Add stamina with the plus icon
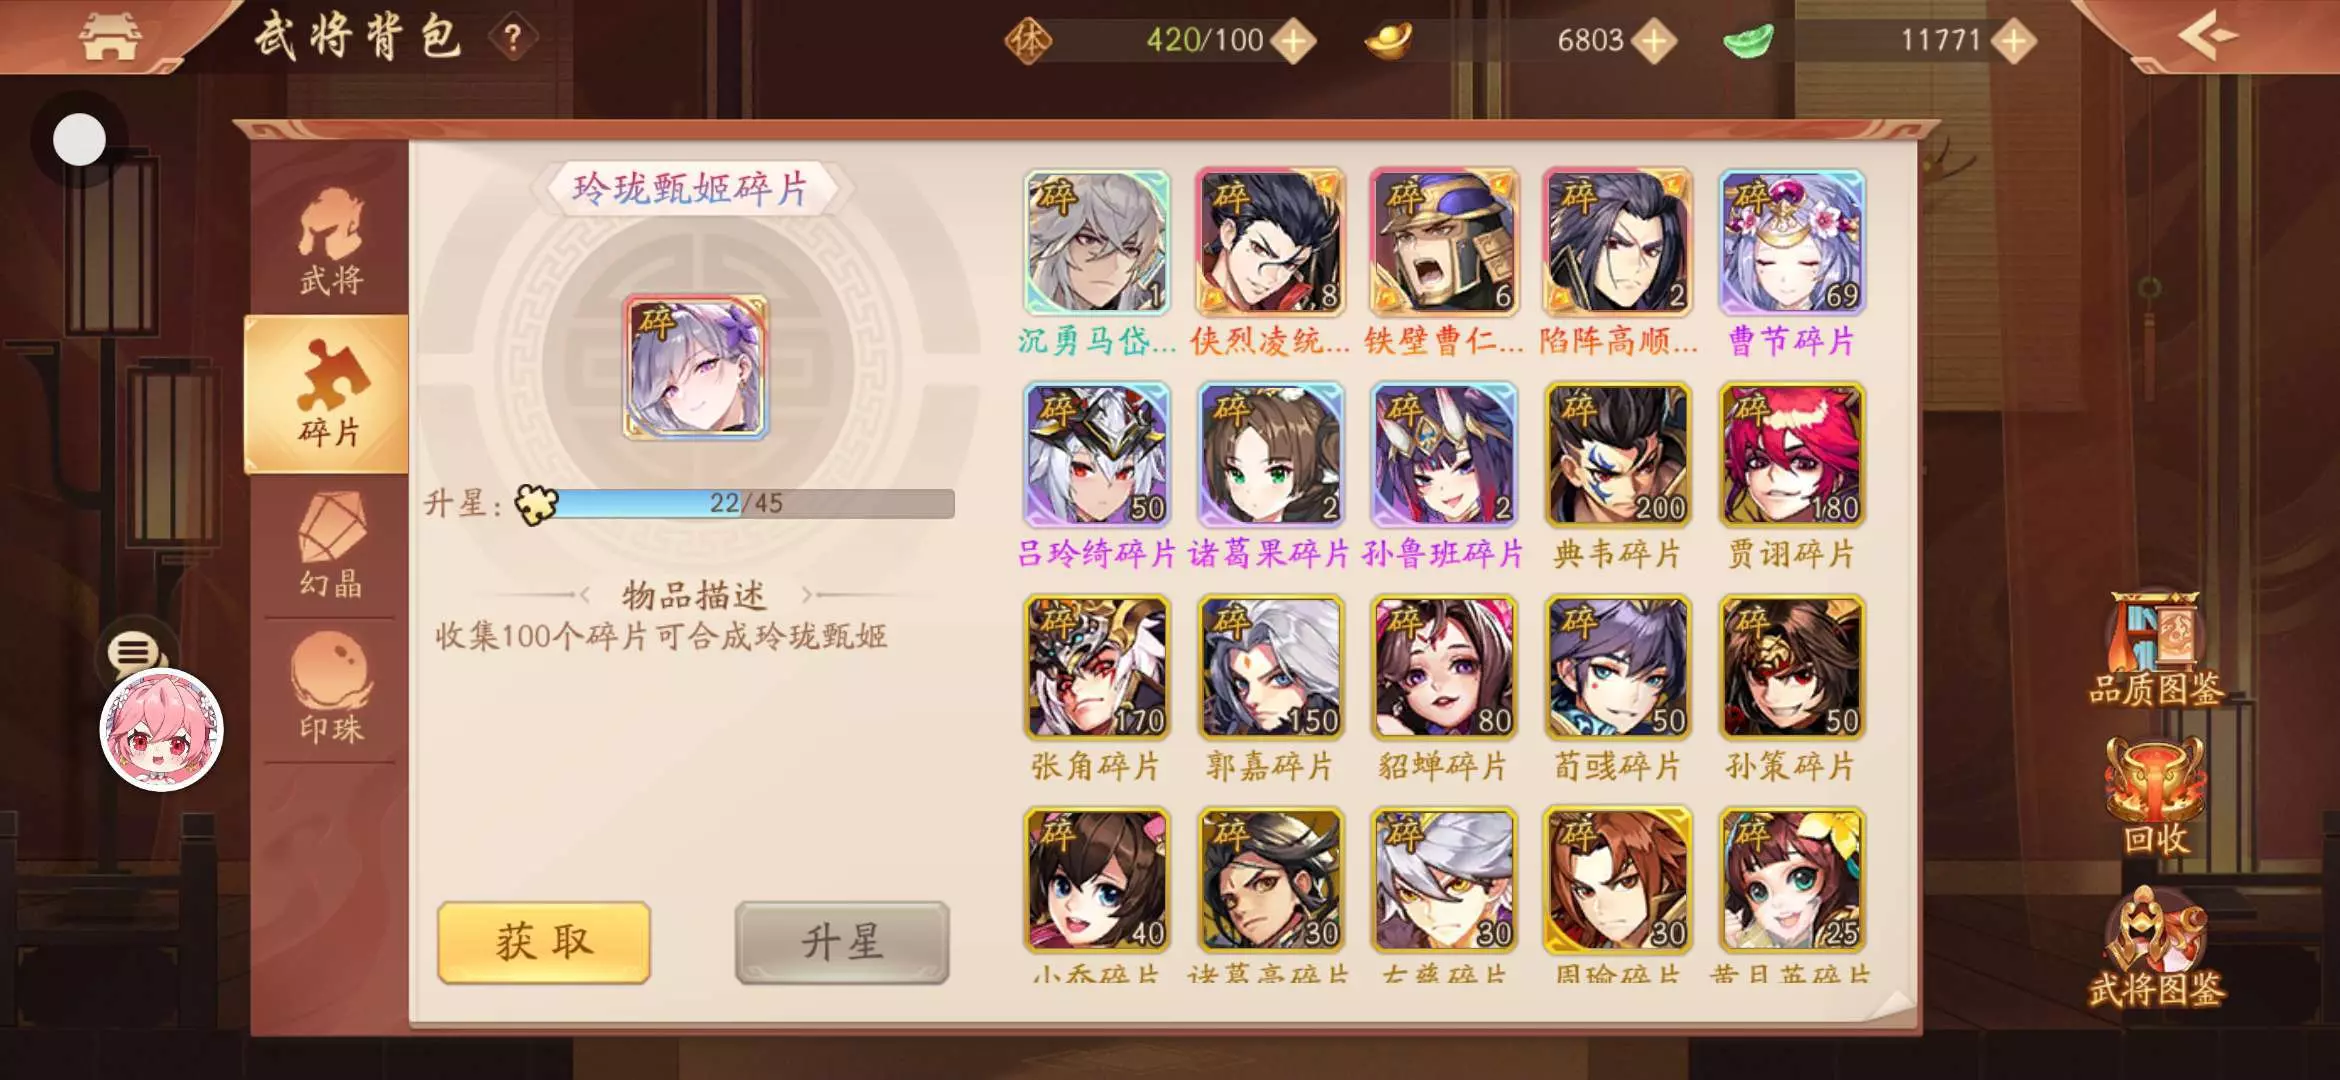Viewport: 2340px width, 1080px height. (1294, 41)
